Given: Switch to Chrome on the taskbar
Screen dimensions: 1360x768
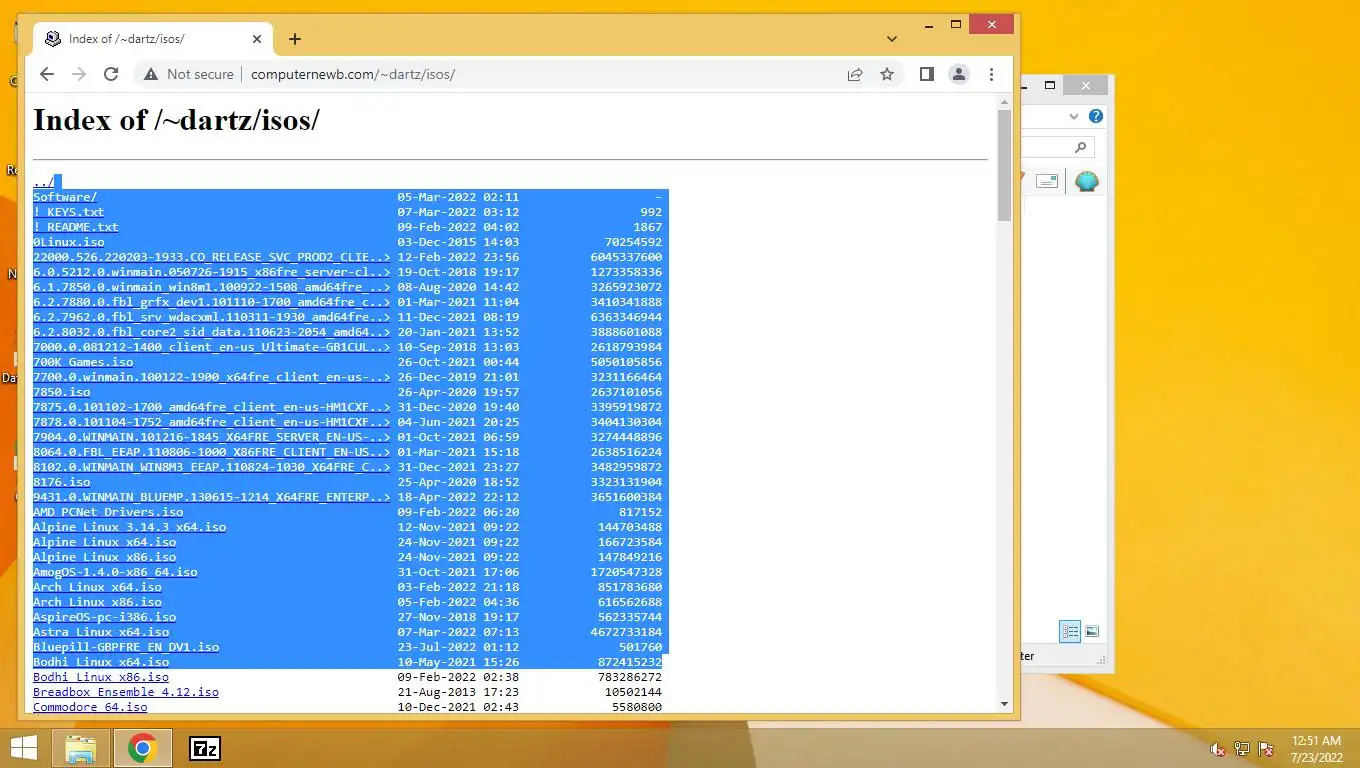Looking at the screenshot, I should pos(142,748).
